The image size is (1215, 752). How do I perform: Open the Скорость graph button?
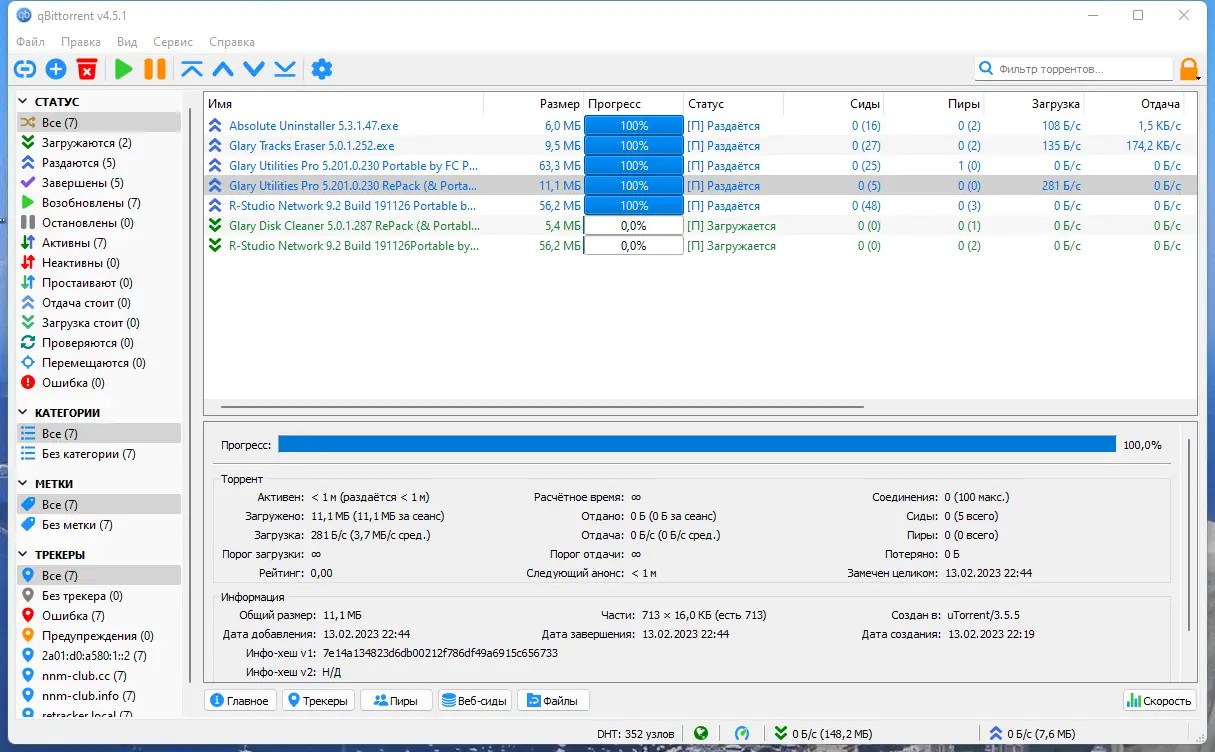[1160, 701]
